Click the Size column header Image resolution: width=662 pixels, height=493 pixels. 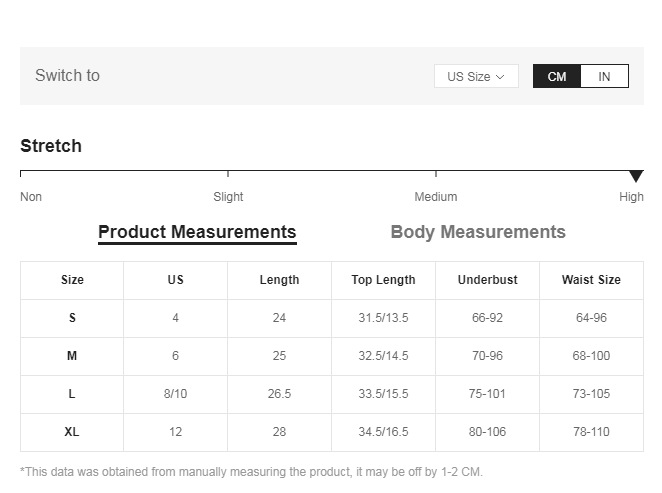tap(72, 280)
